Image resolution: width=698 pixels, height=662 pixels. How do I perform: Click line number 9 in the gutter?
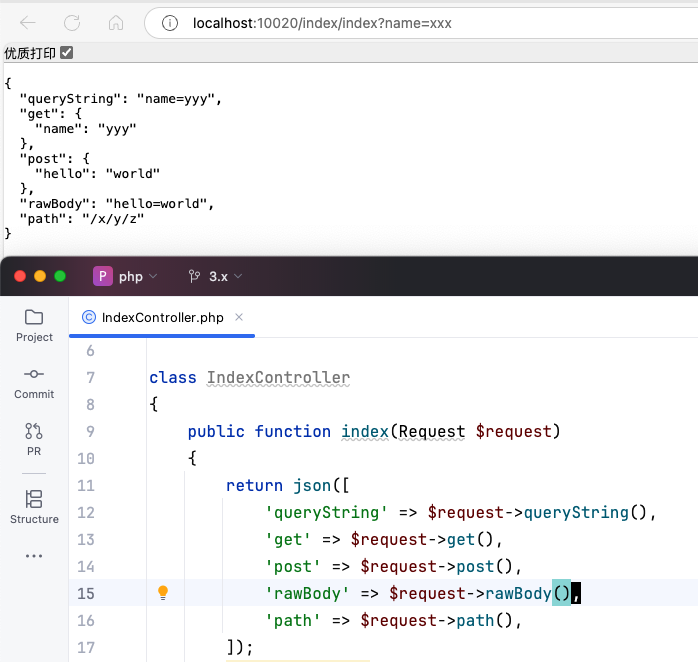90,431
